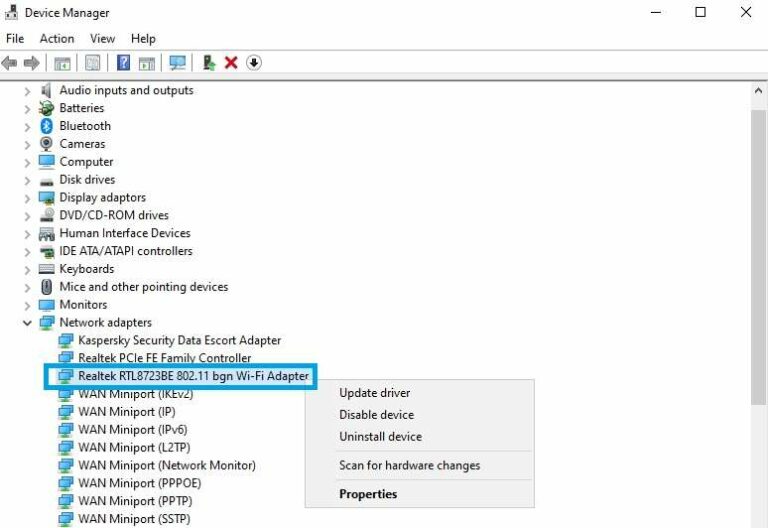Click the vertical scrollbar thumb
Viewport: 768px width, 528px height.
(x=758, y=257)
